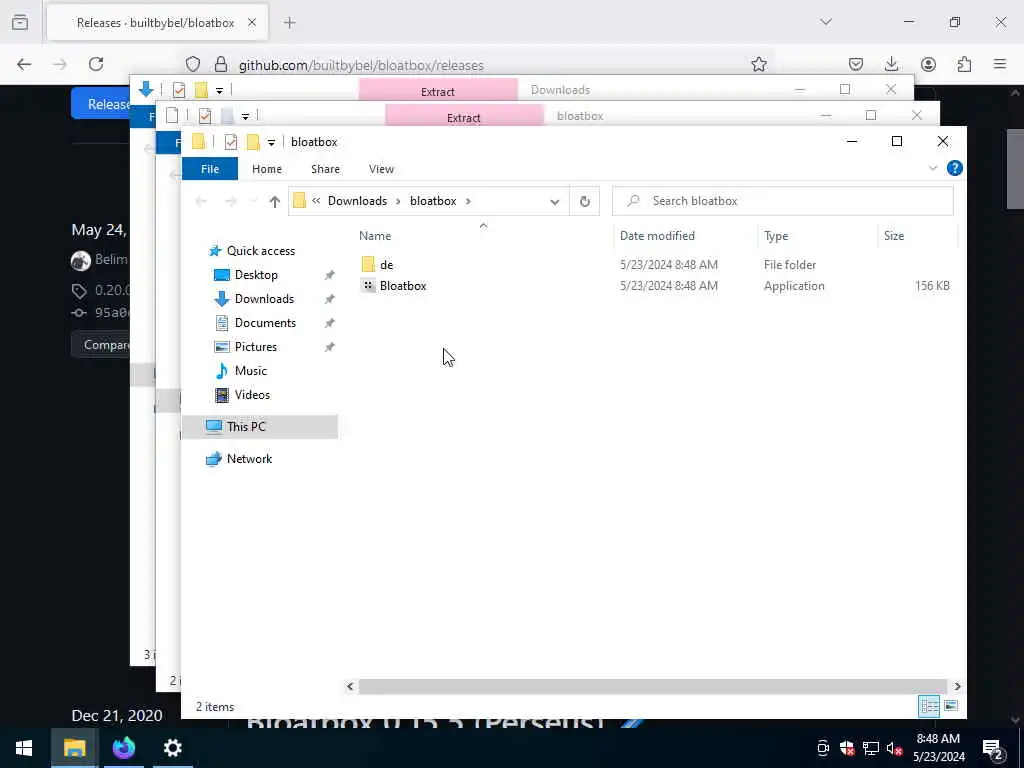Open Customize Quick Access Toolbar dropdown
Screen dimensions: 1024x768
tap(271, 142)
